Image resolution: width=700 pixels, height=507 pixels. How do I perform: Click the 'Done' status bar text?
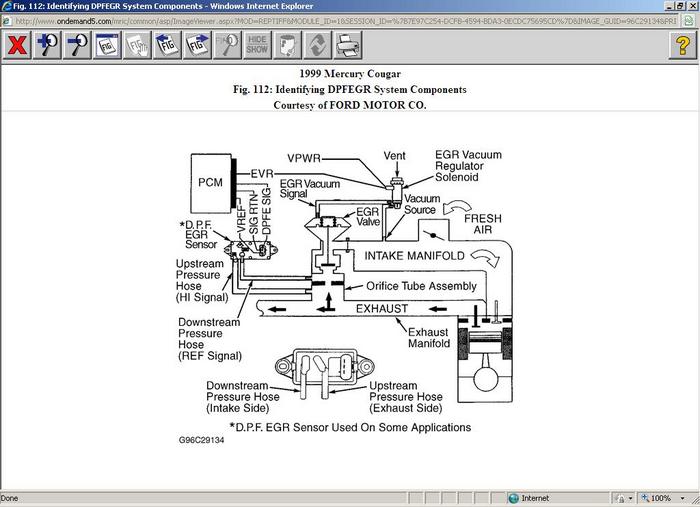(x=9, y=498)
